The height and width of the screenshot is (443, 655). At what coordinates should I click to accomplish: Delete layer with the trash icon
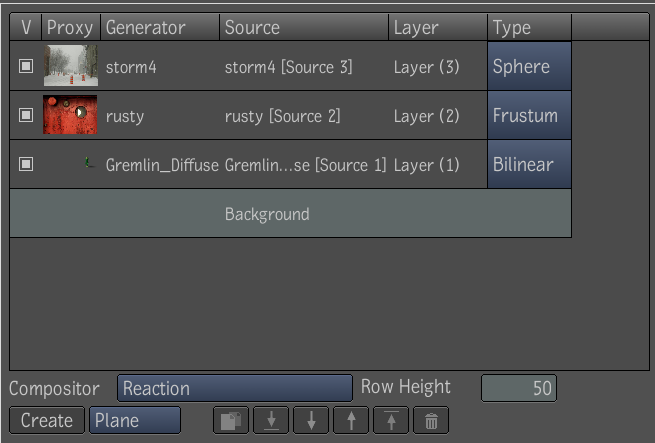coord(431,420)
